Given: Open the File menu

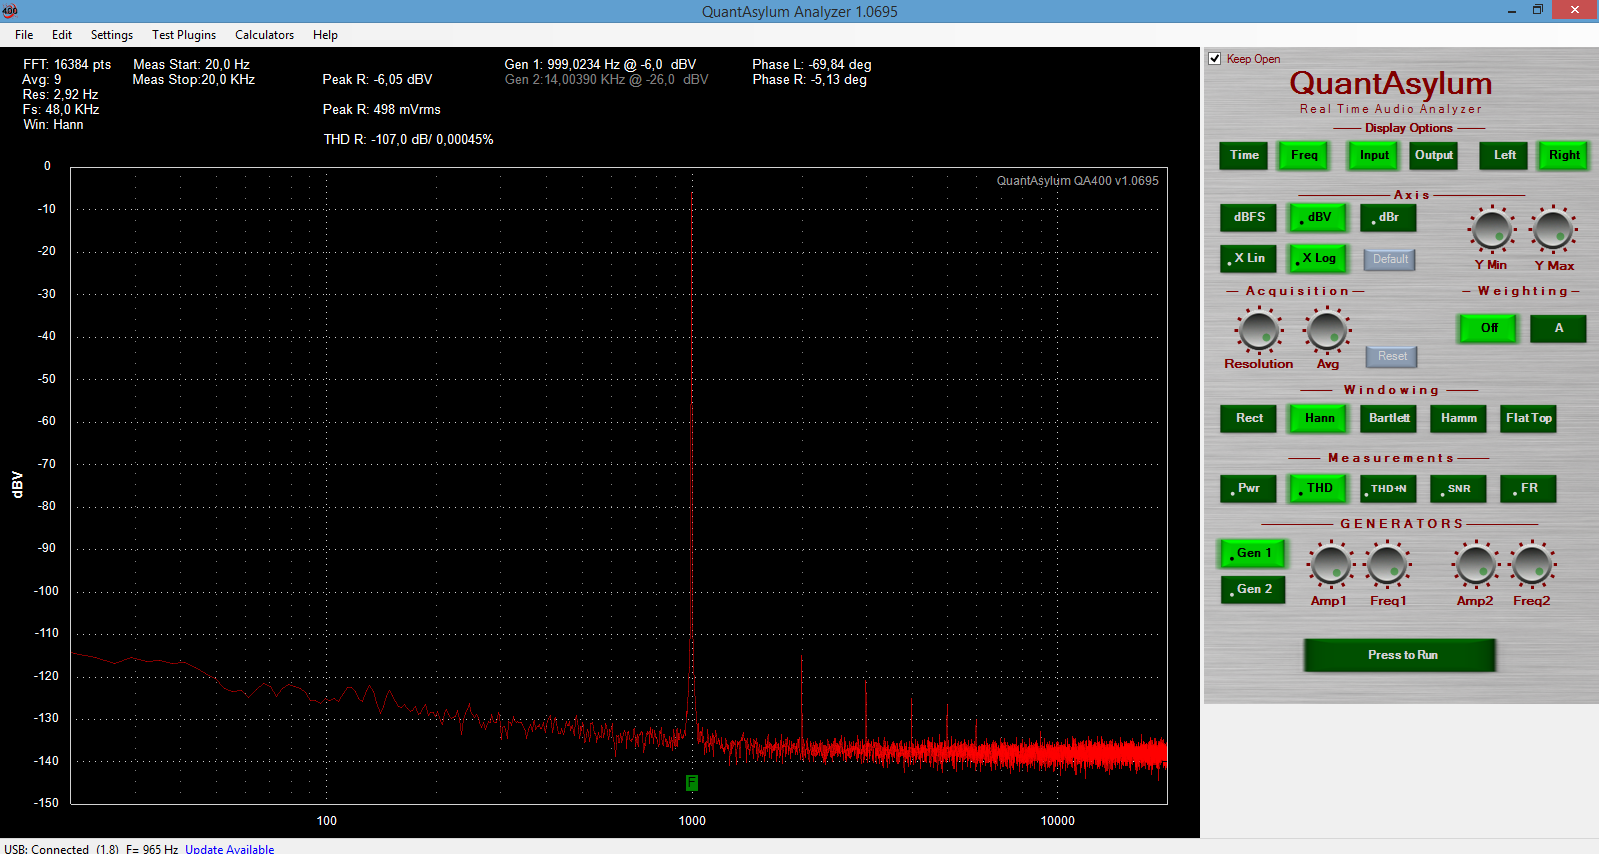Looking at the screenshot, I should [24, 35].
